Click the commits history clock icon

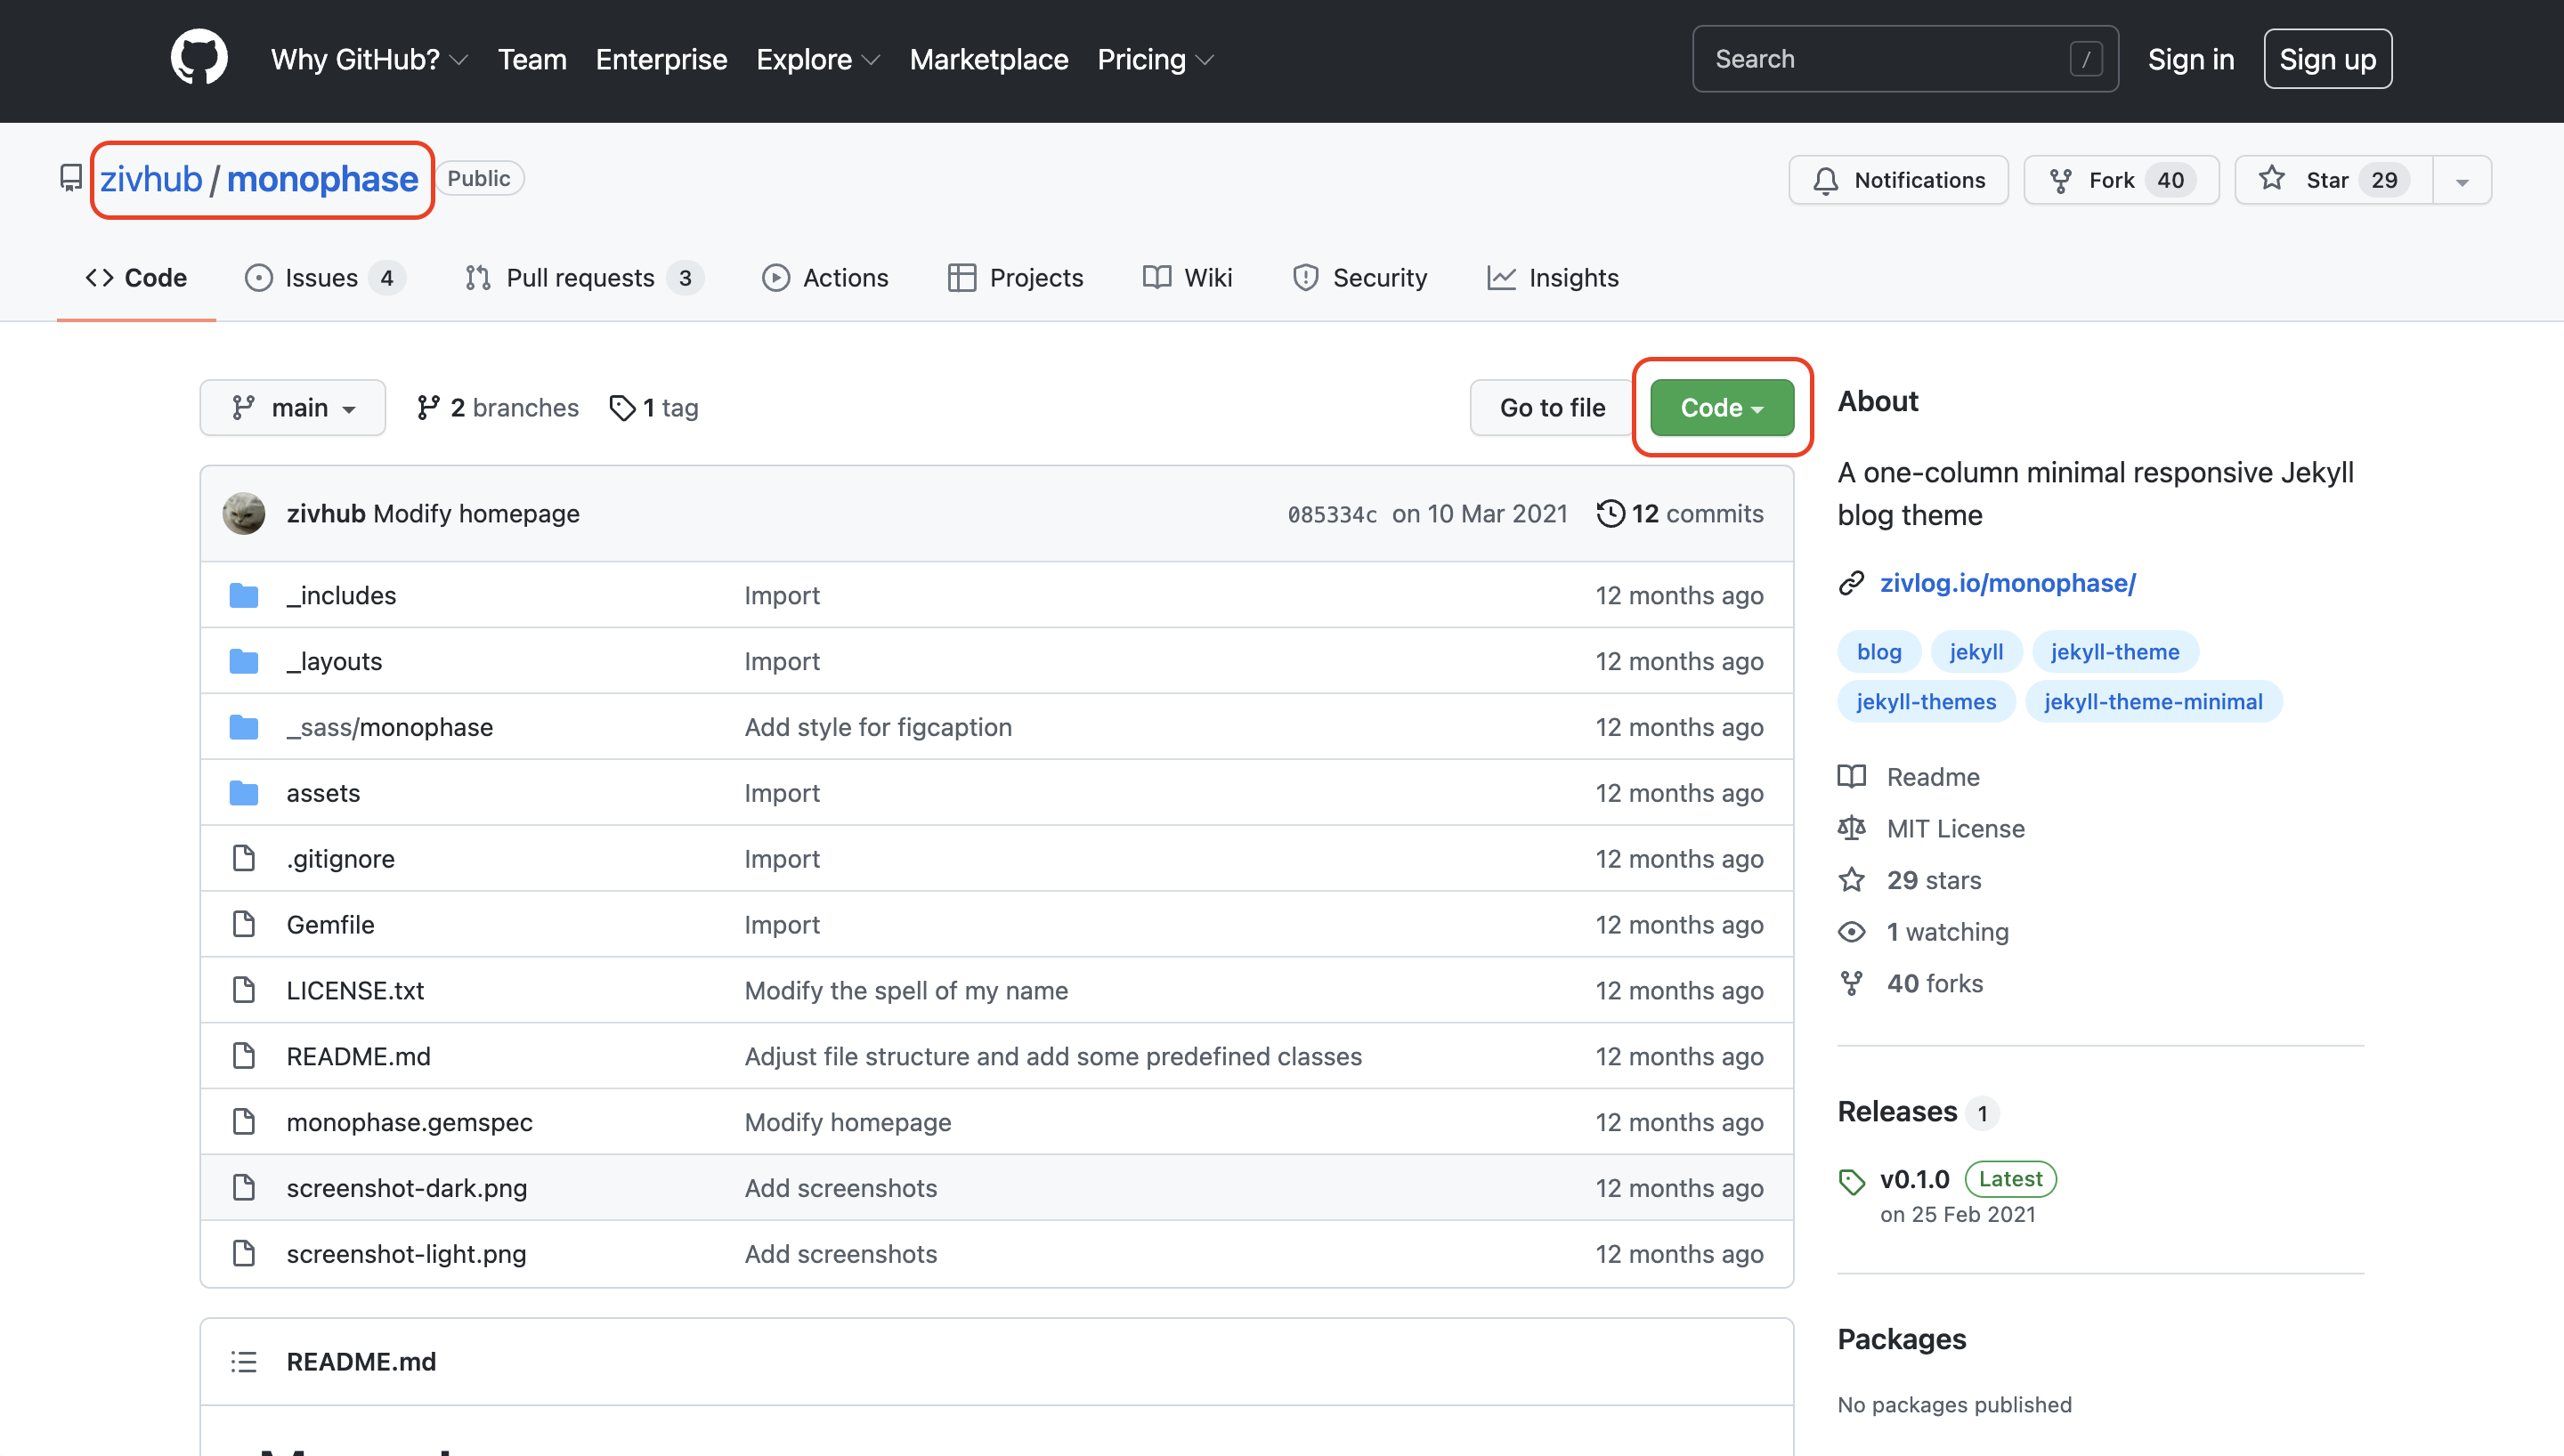pyautogui.click(x=1610, y=513)
